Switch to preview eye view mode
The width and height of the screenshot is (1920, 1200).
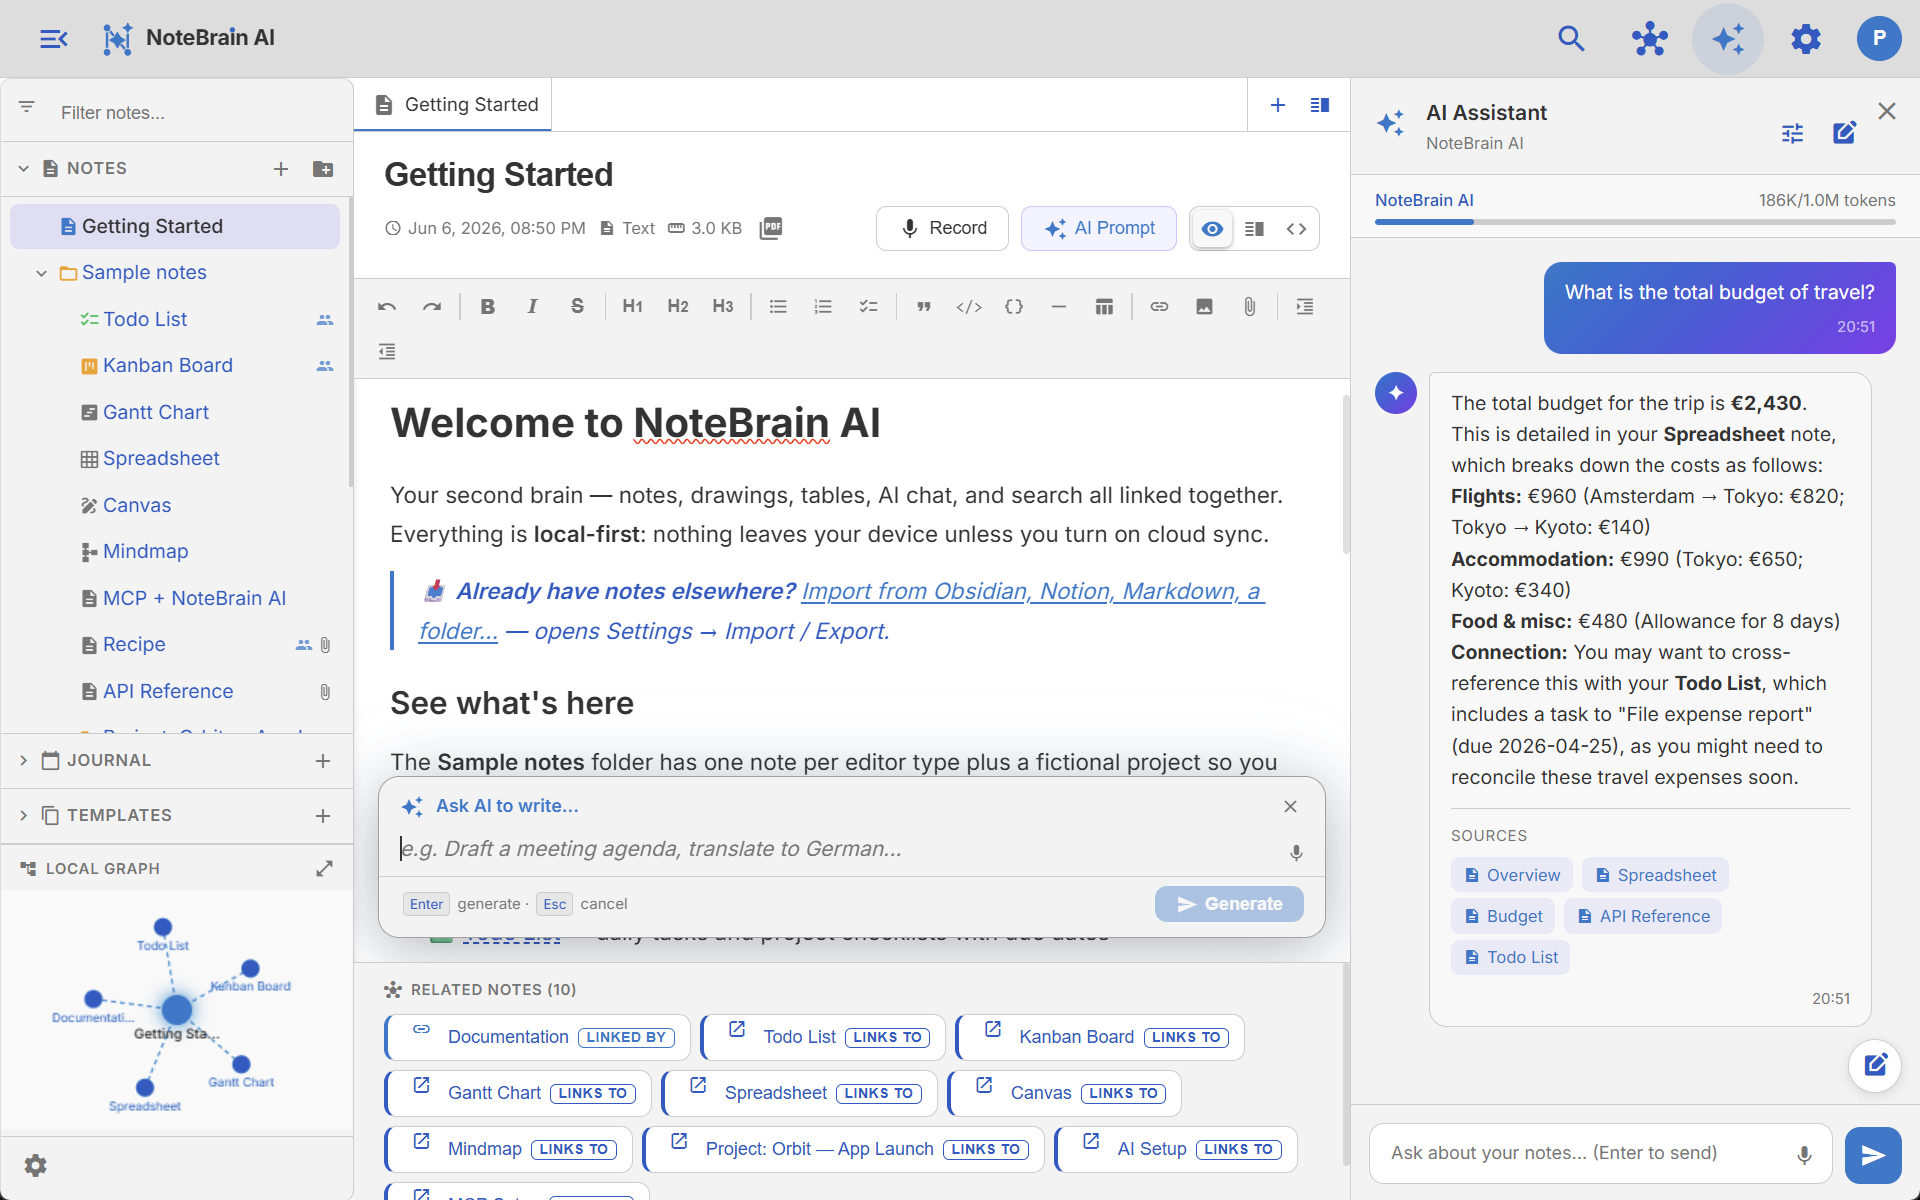point(1212,229)
